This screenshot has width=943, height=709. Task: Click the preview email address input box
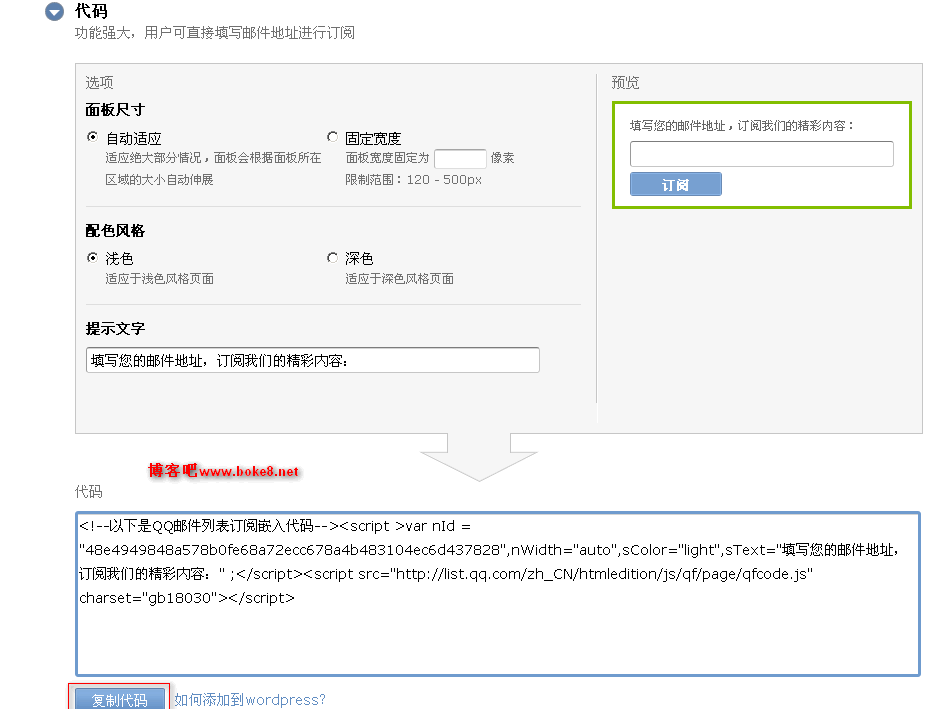(x=761, y=154)
